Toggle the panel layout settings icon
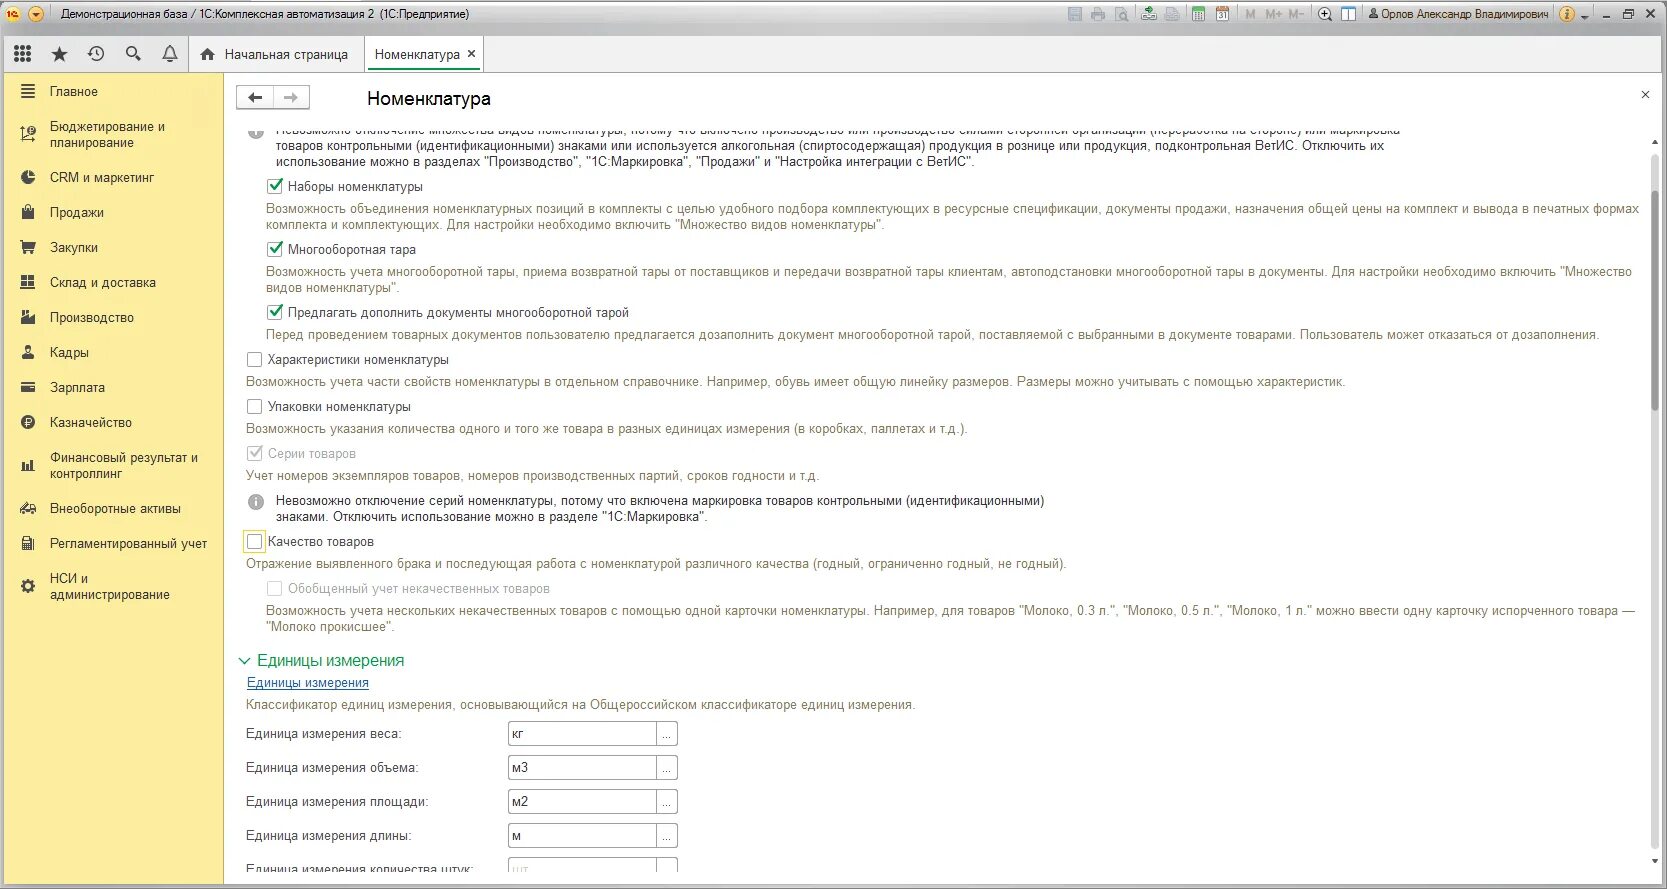The height and width of the screenshot is (889, 1667). click(x=1349, y=14)
